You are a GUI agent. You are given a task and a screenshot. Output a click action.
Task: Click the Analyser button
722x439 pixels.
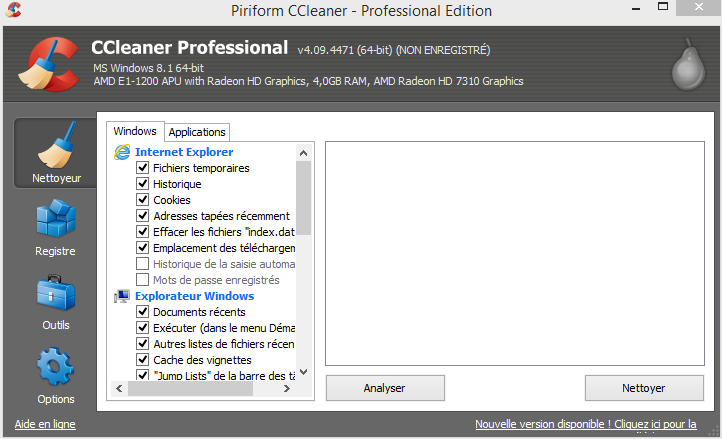[385, 388]
